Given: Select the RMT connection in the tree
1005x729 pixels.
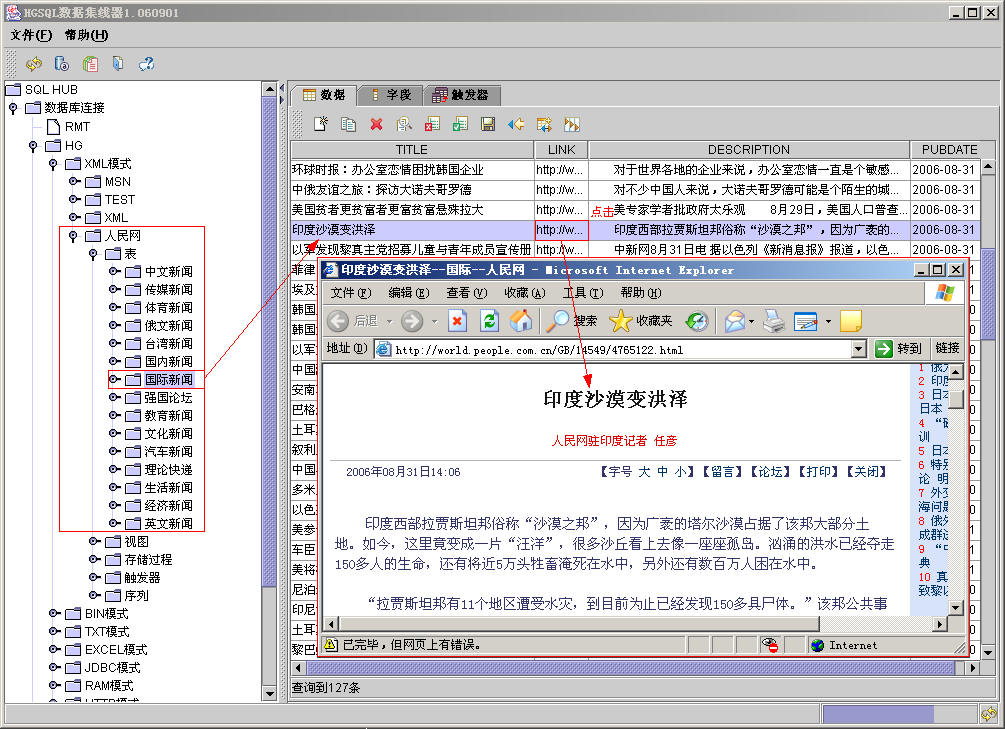Looking at the screenshot, I should pos(77,127).
